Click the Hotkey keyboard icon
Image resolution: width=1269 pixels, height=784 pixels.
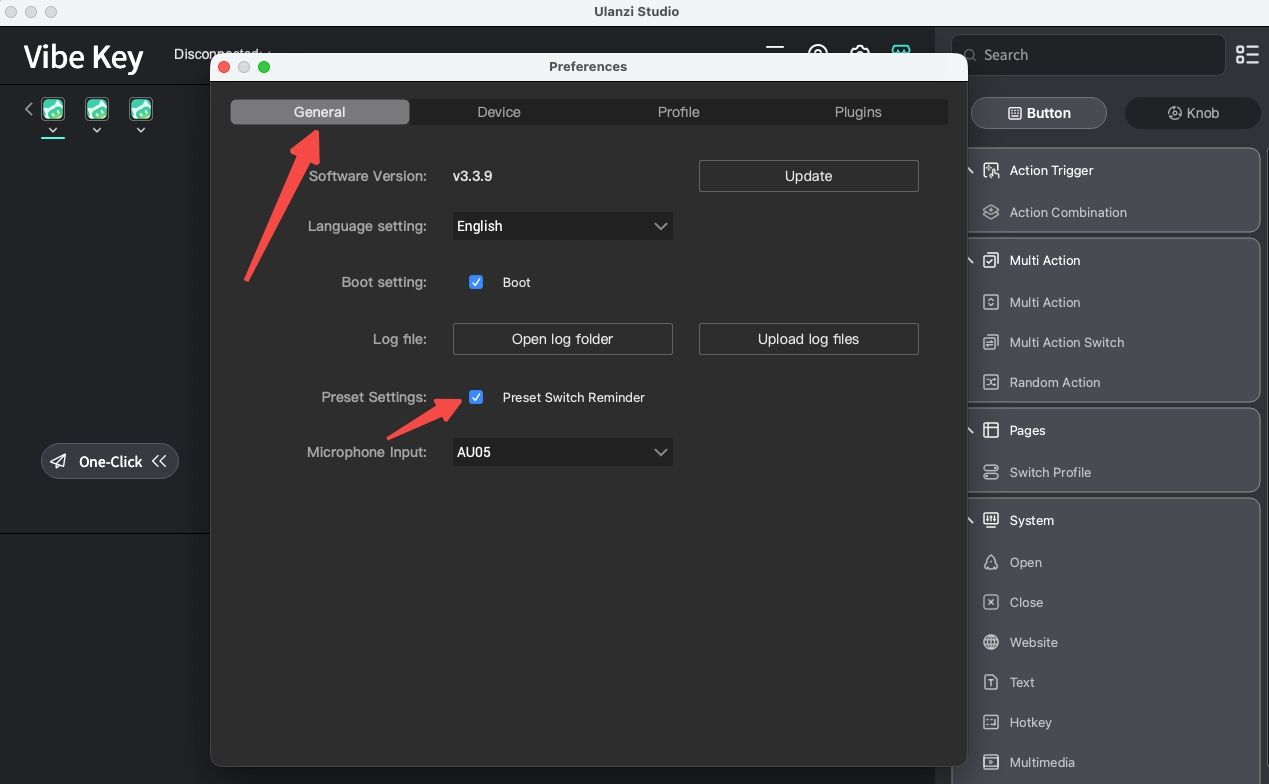tap(991, 722)
